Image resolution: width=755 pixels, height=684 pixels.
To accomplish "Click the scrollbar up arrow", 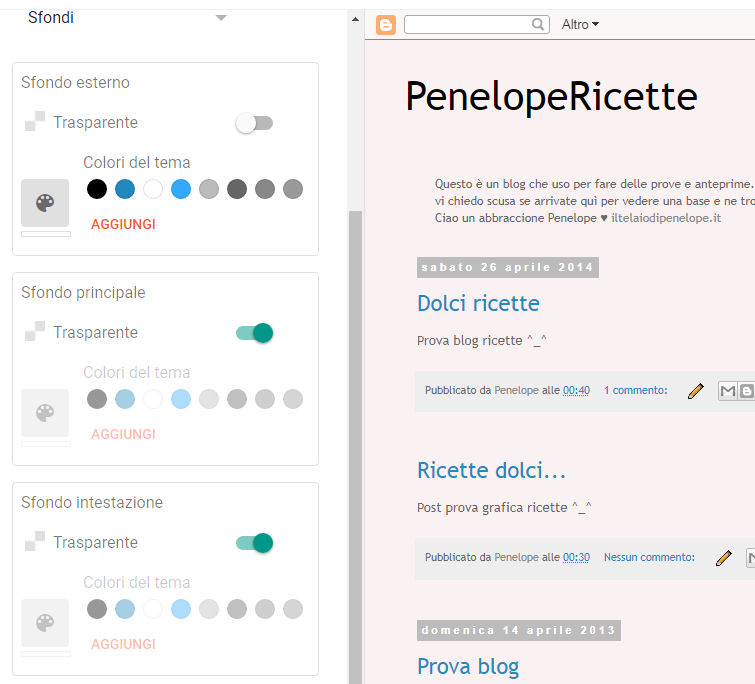I will click(x=355, y=20).
